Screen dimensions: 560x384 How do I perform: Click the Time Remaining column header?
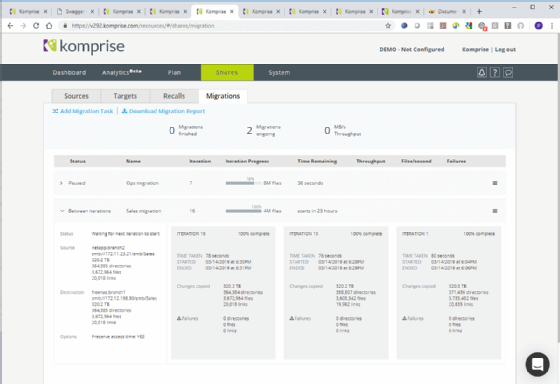[x=317, y=161]
